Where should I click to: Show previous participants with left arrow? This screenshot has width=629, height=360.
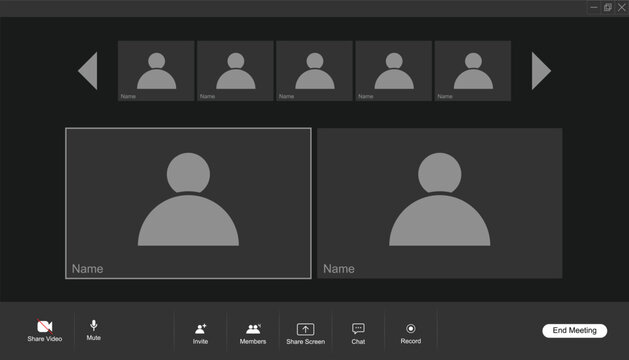pyautogui.click(x=88, y=71)
